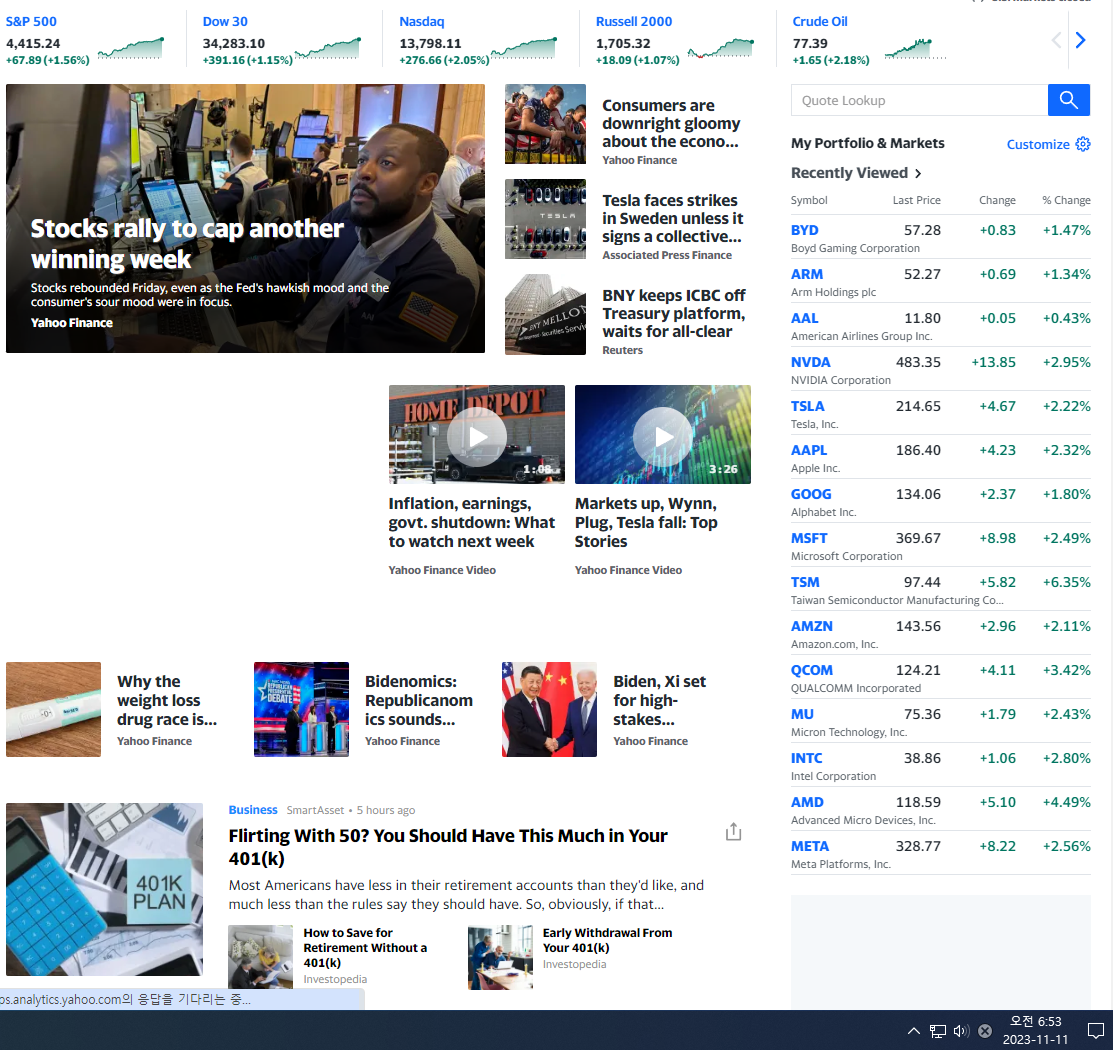
Task: Open the weight loss drug race story
Action: coord(167,700)
